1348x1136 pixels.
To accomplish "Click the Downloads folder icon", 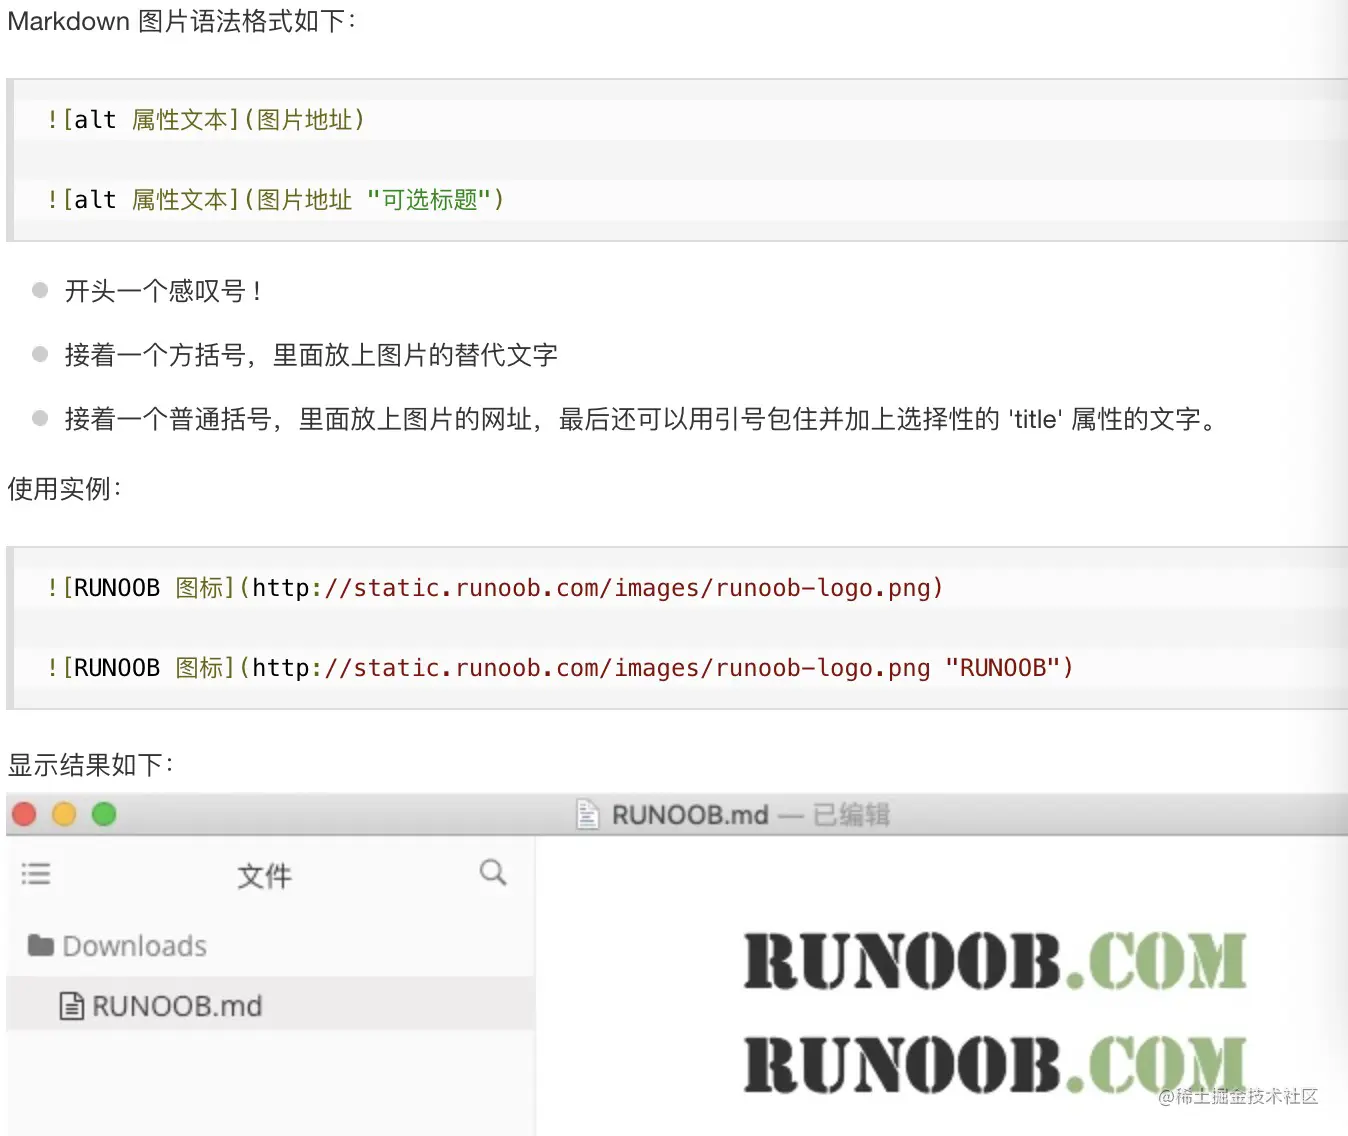I will [41, 945].
